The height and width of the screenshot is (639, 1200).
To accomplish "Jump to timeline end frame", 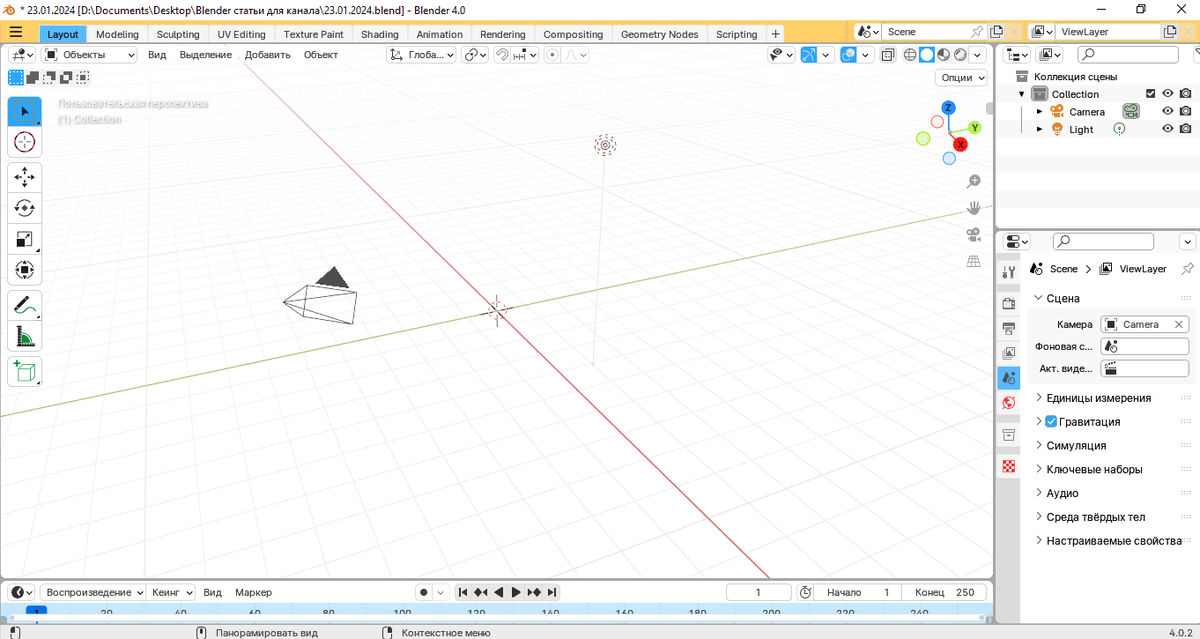I will (552, 592).
